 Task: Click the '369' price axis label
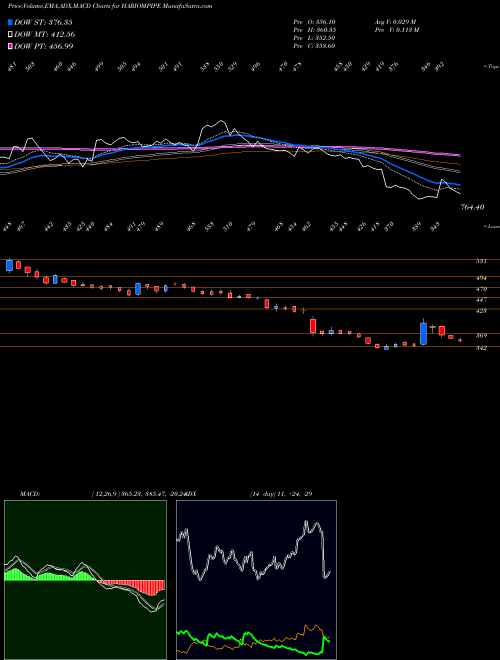click(481, 336)
